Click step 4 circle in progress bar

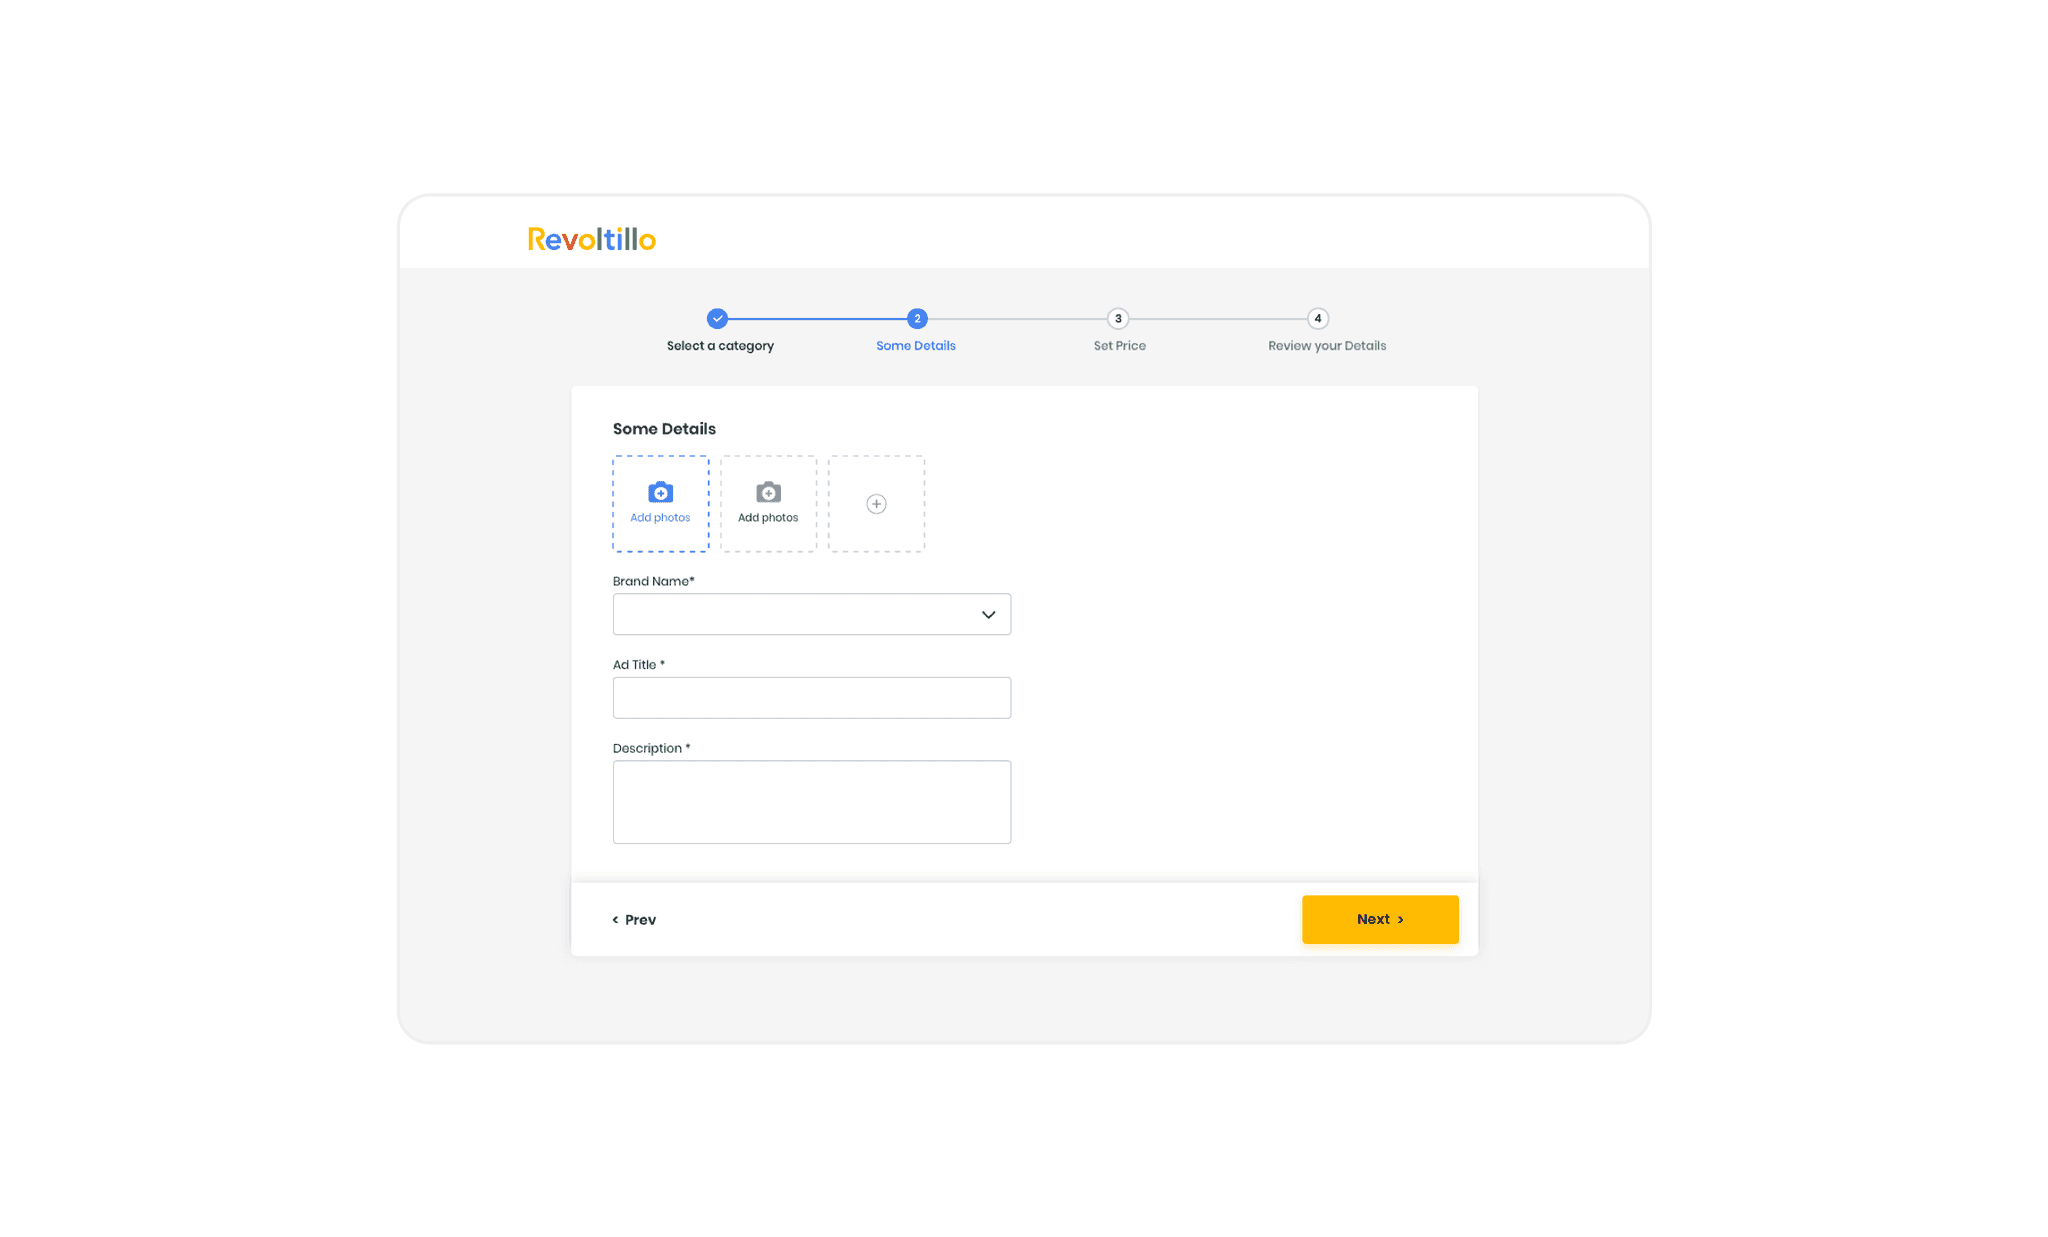click(x=1318, y=319)
